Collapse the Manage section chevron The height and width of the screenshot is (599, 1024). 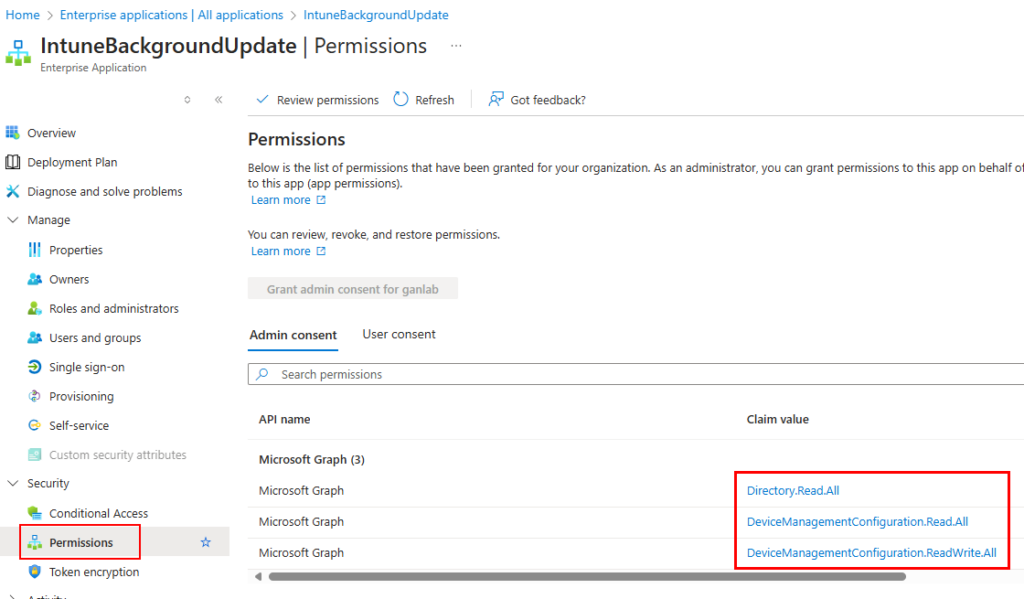(x=13, y=220)
